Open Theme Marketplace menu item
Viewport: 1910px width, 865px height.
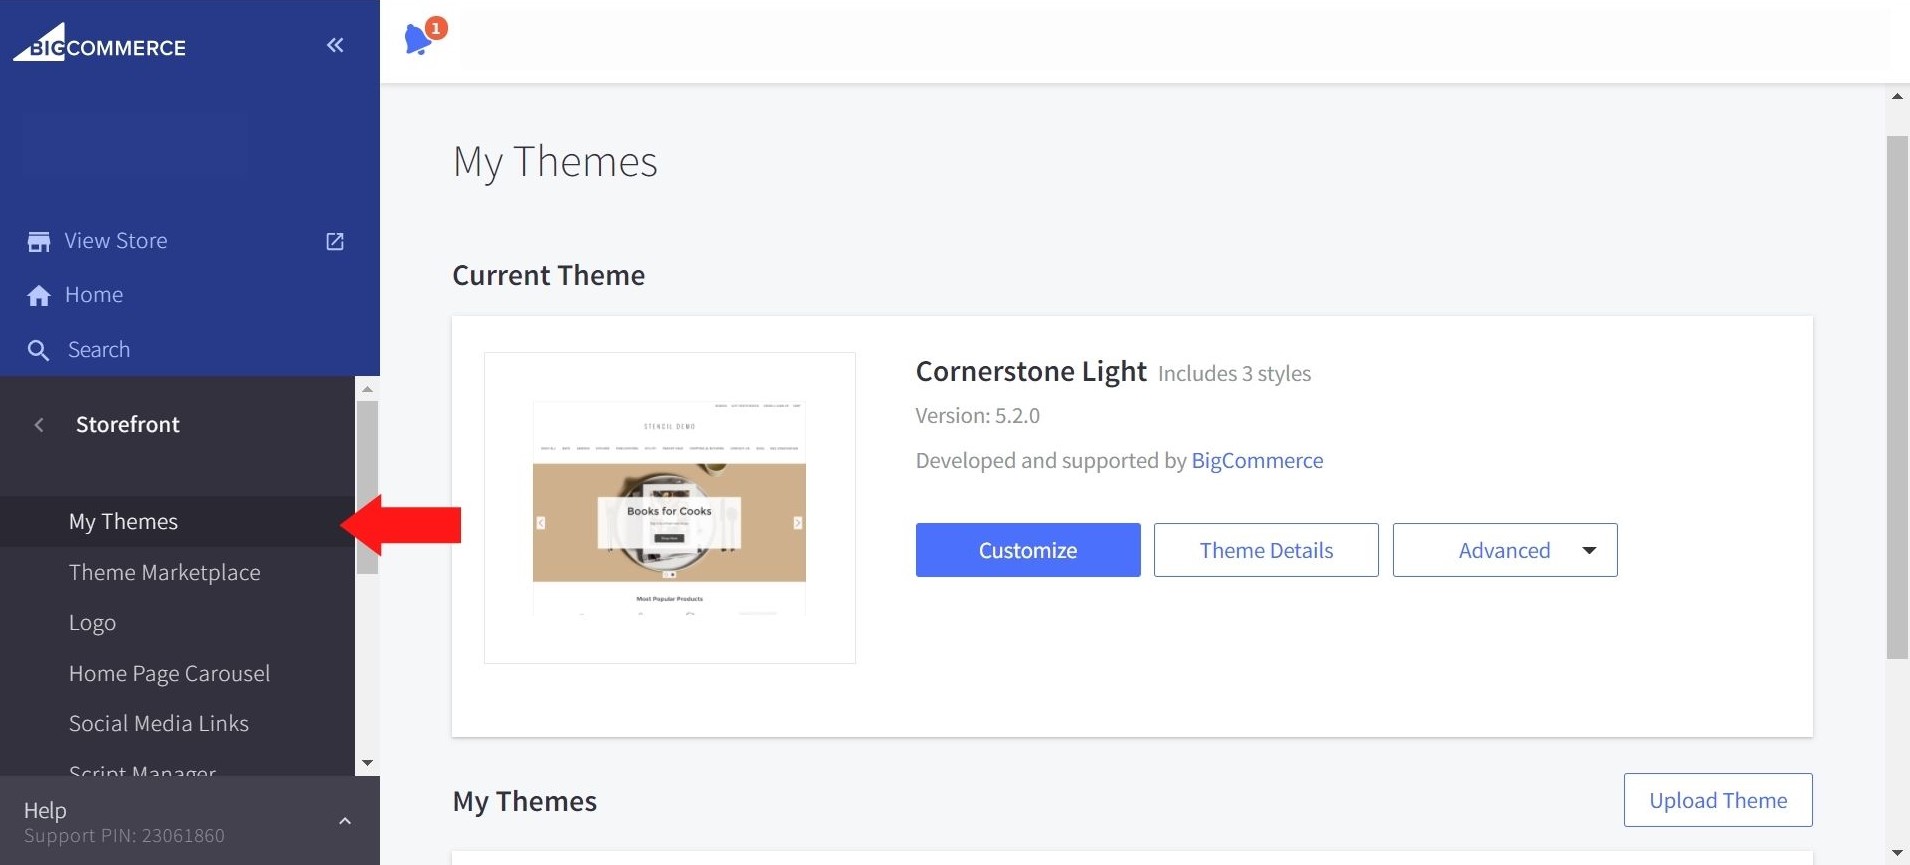(164, 573)
